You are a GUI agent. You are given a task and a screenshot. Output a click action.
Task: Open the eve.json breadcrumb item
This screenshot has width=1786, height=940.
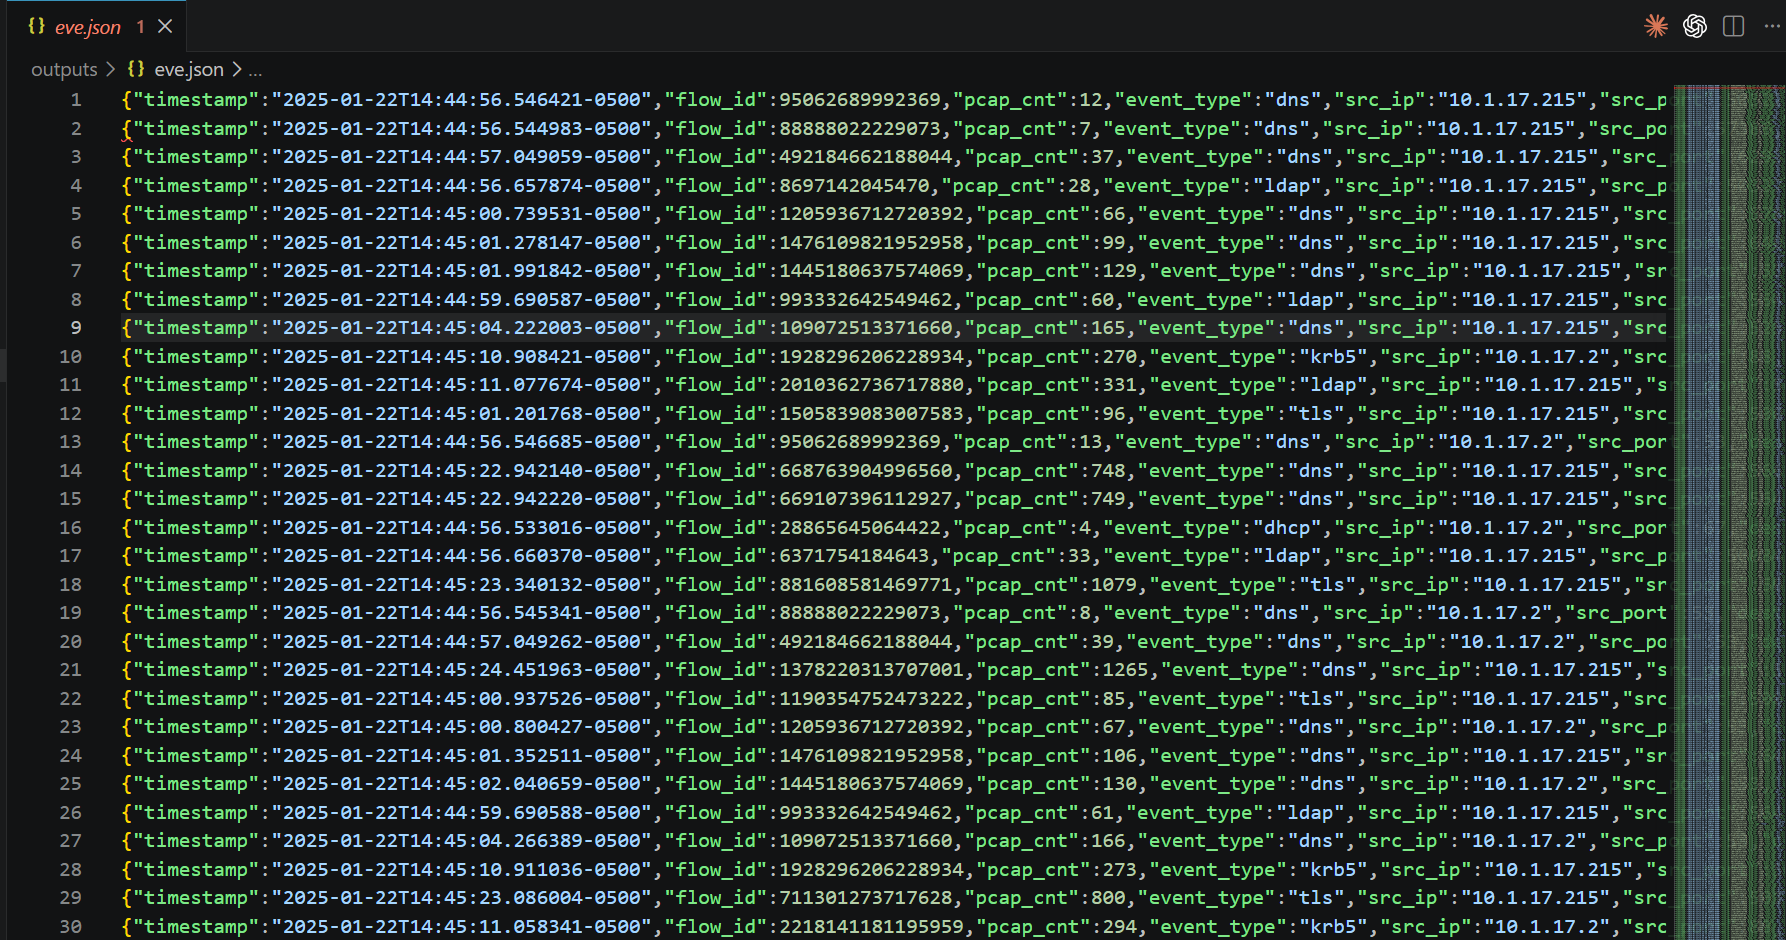tap(189, 69)
